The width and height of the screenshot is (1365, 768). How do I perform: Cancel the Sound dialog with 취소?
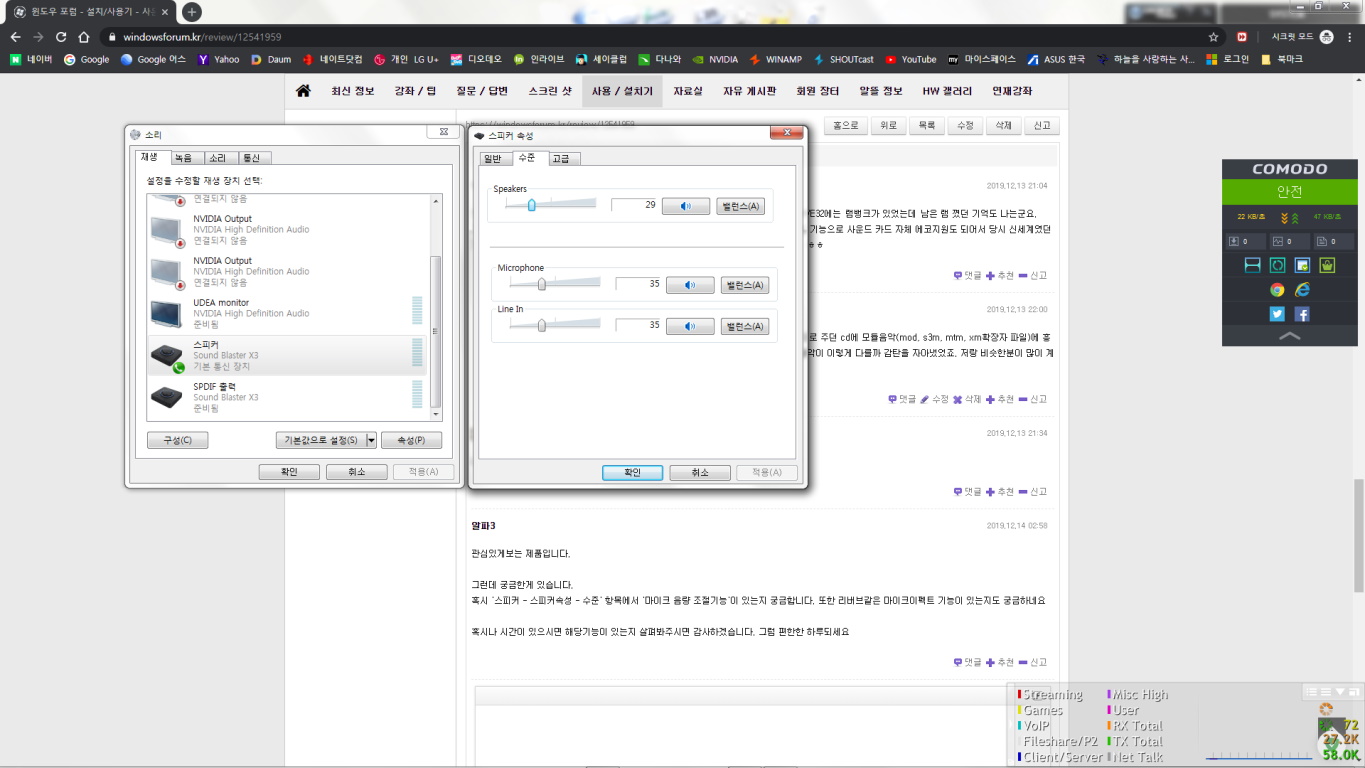point(357,472)
